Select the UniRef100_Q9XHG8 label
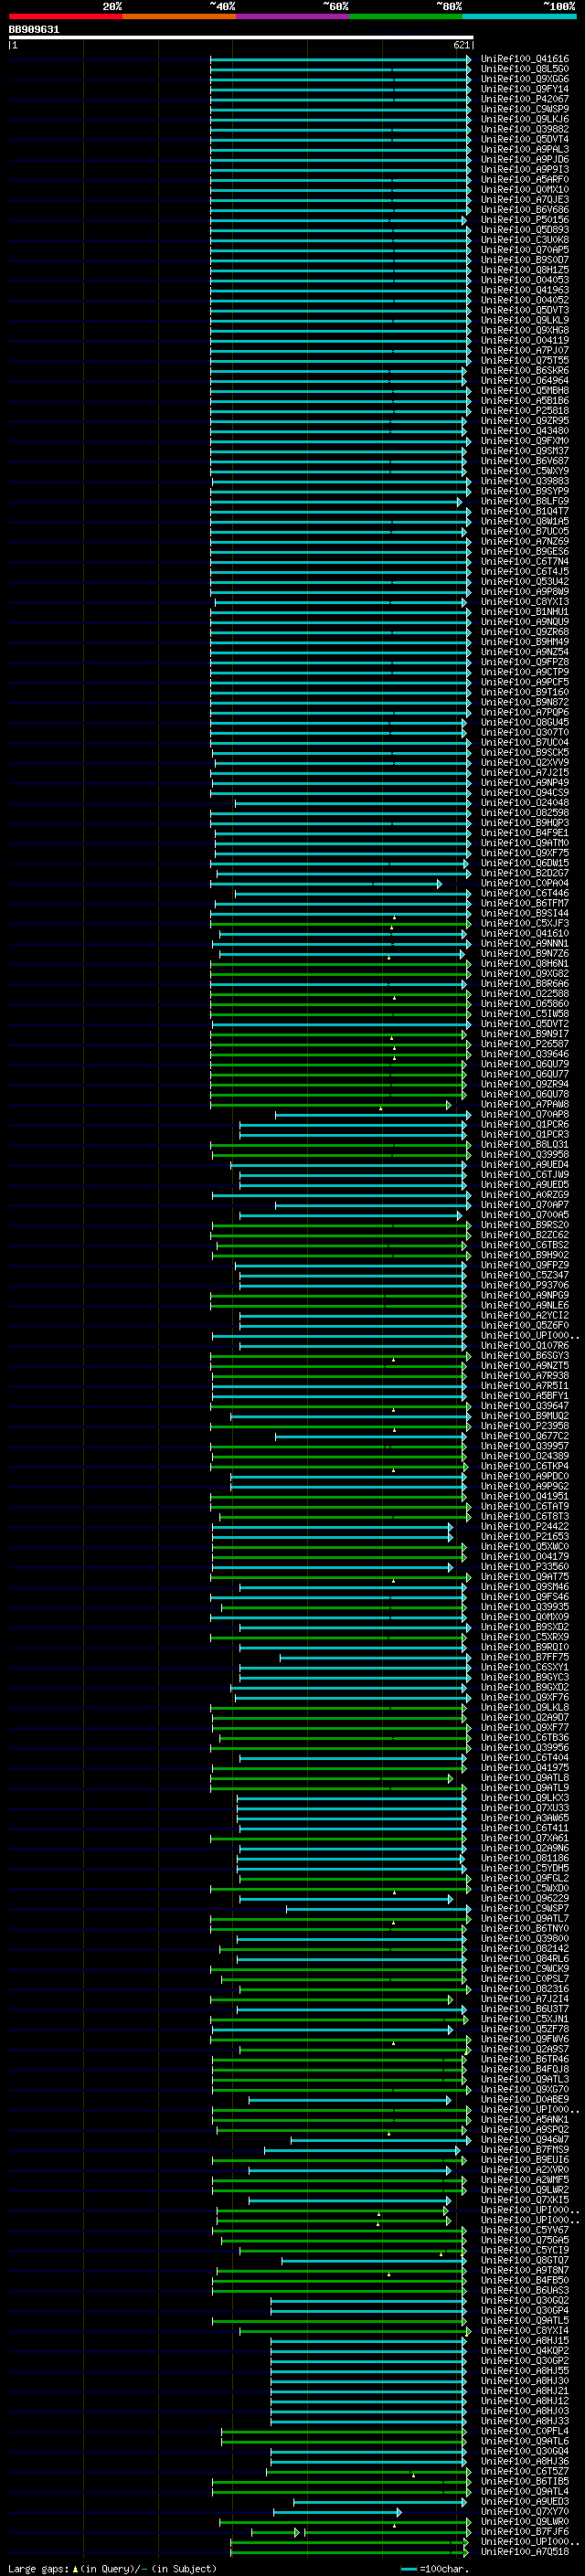The width and height of the screenshot is (585, 2576). click(525, 330)
